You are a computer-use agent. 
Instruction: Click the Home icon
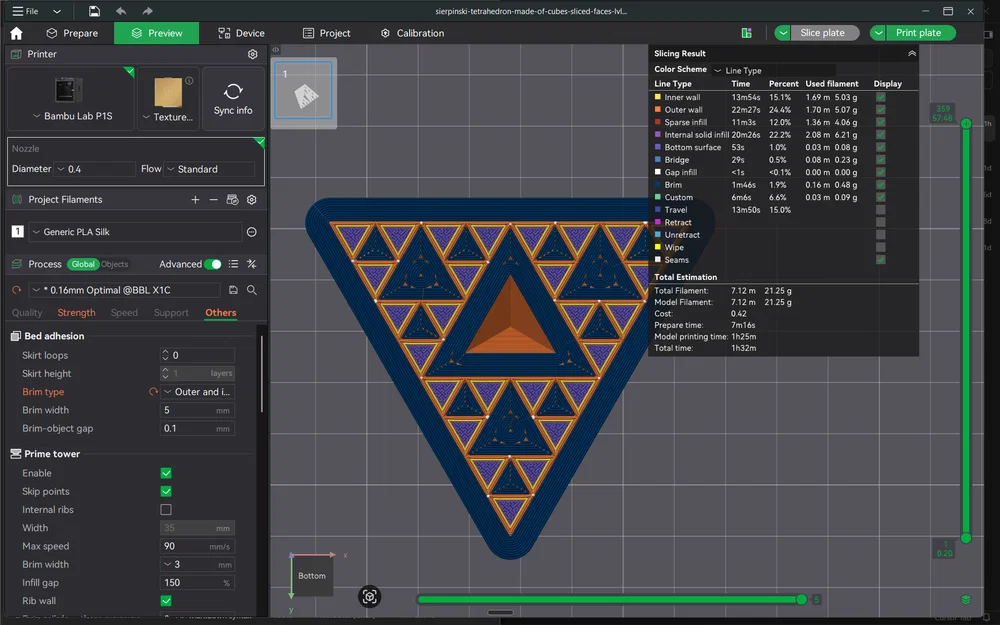16,33
